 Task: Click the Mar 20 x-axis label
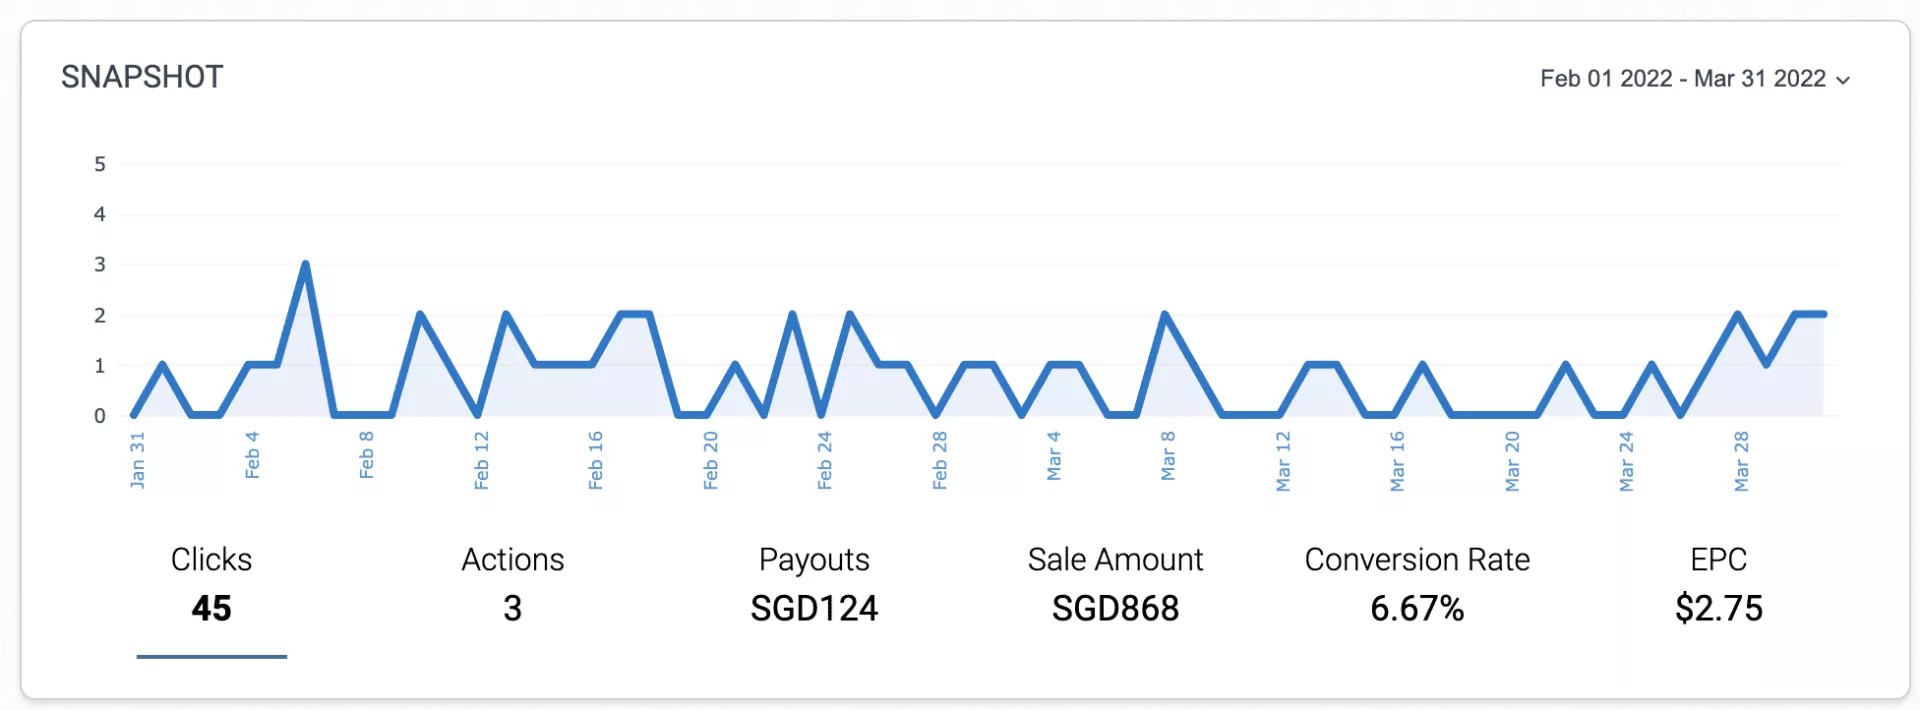tap(1512, 461)
